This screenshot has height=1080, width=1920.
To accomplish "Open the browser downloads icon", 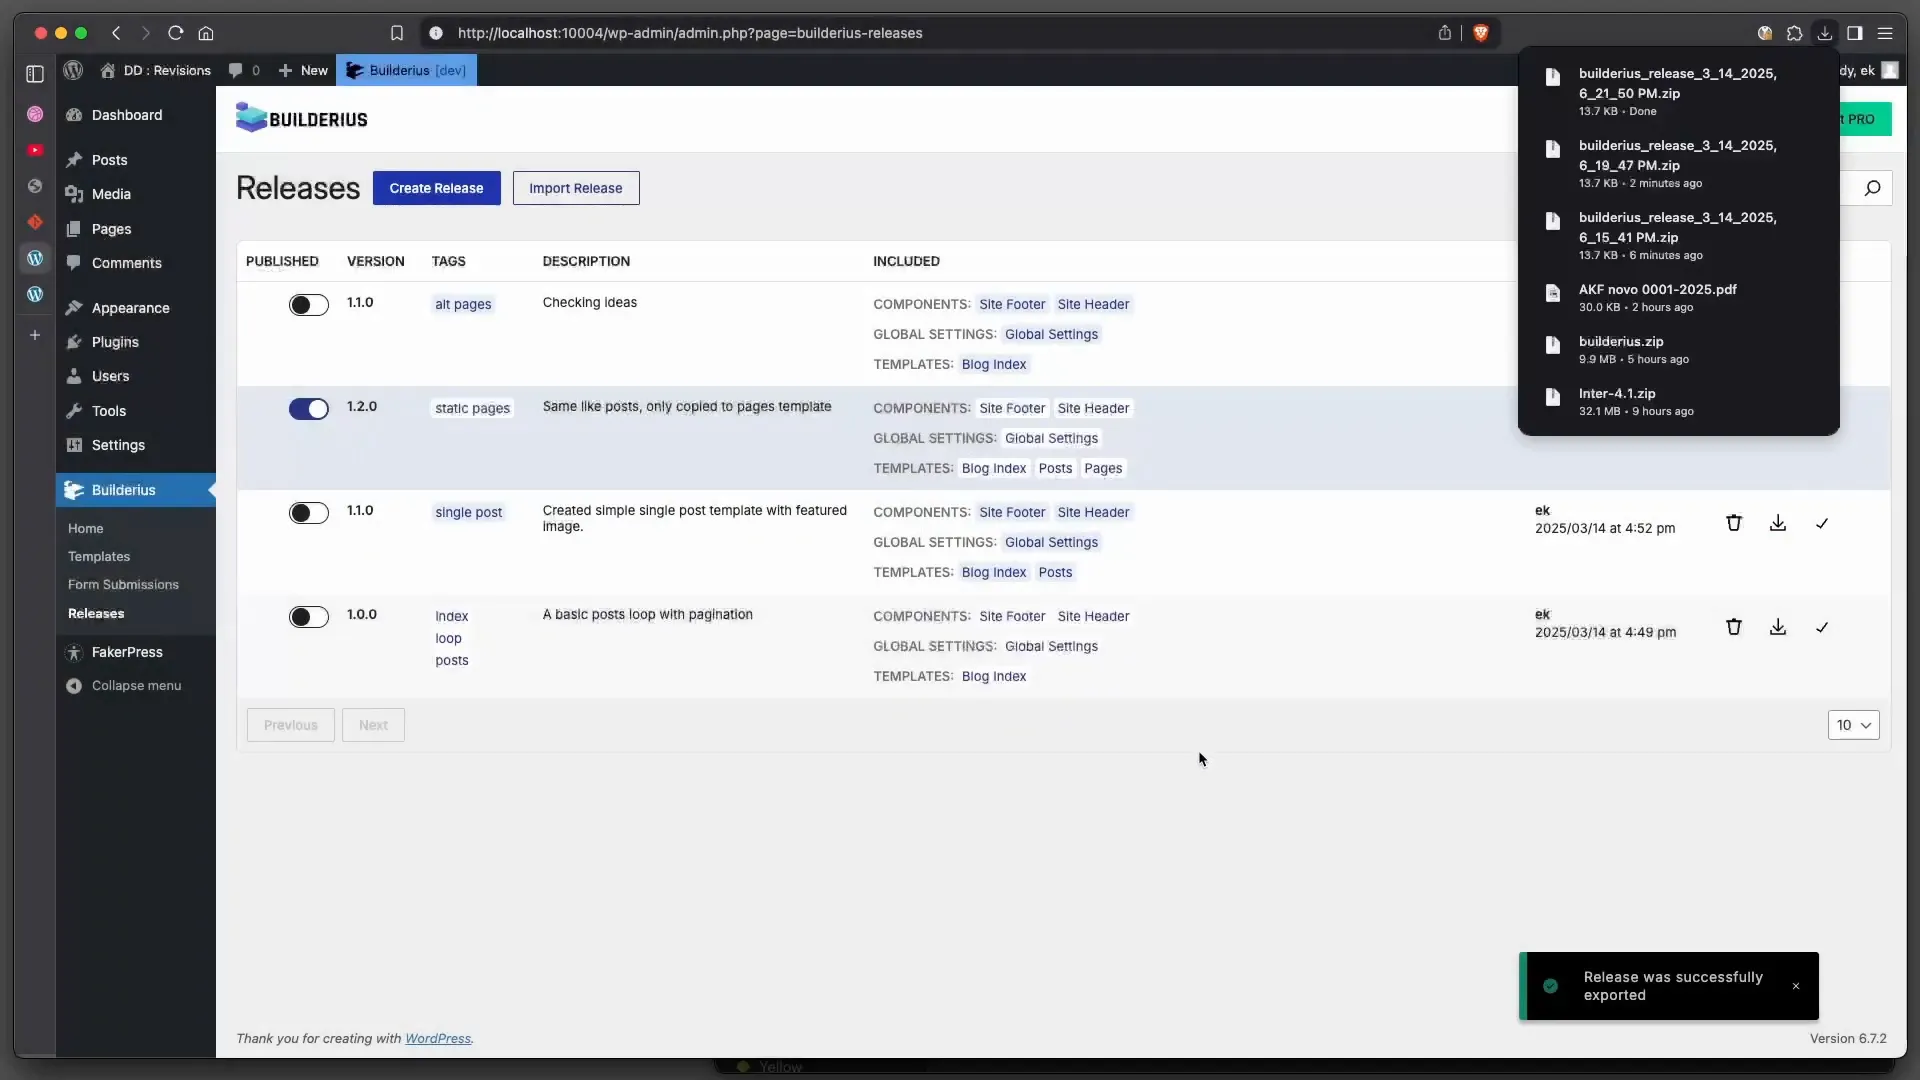I will (x=1824, y=33).
